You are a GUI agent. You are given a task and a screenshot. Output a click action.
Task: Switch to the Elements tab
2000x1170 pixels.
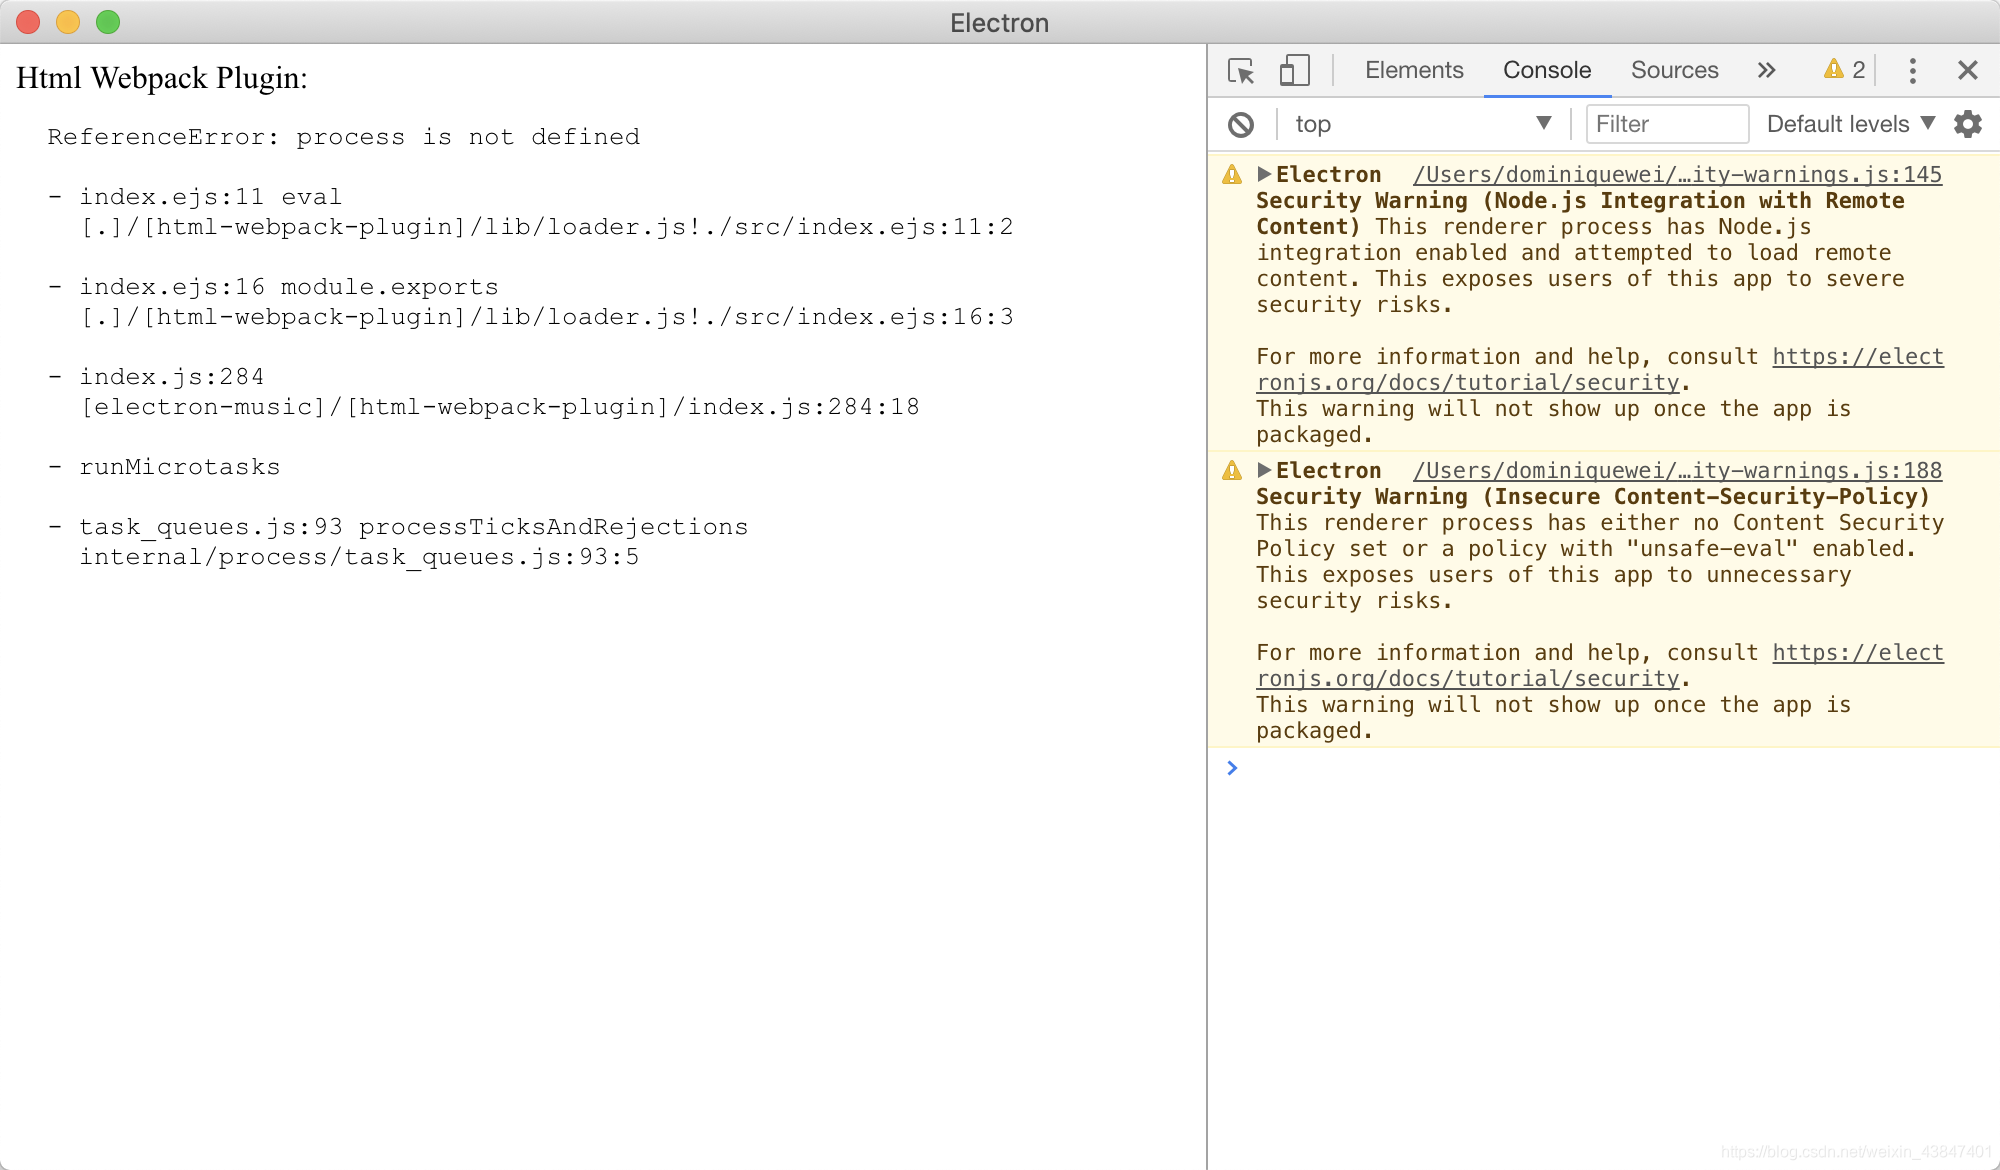[x=1414, y=70]
